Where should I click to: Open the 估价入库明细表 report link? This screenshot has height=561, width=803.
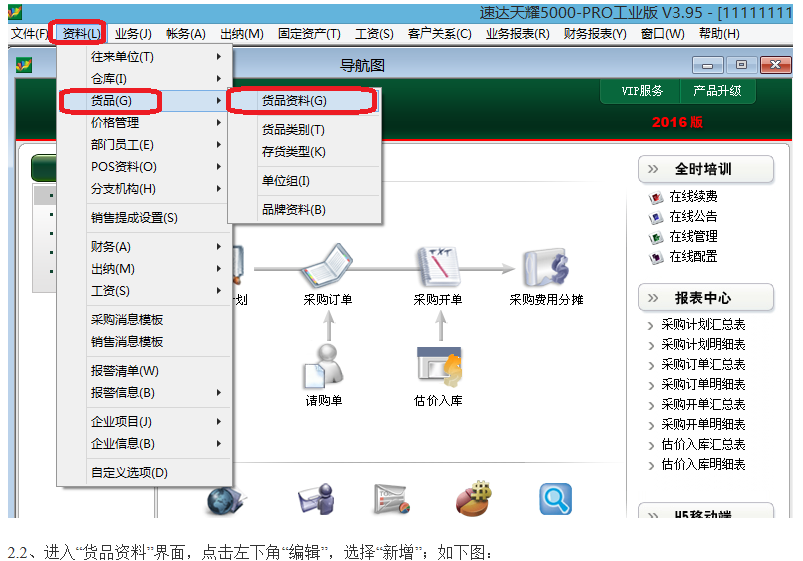pos(703,465)
